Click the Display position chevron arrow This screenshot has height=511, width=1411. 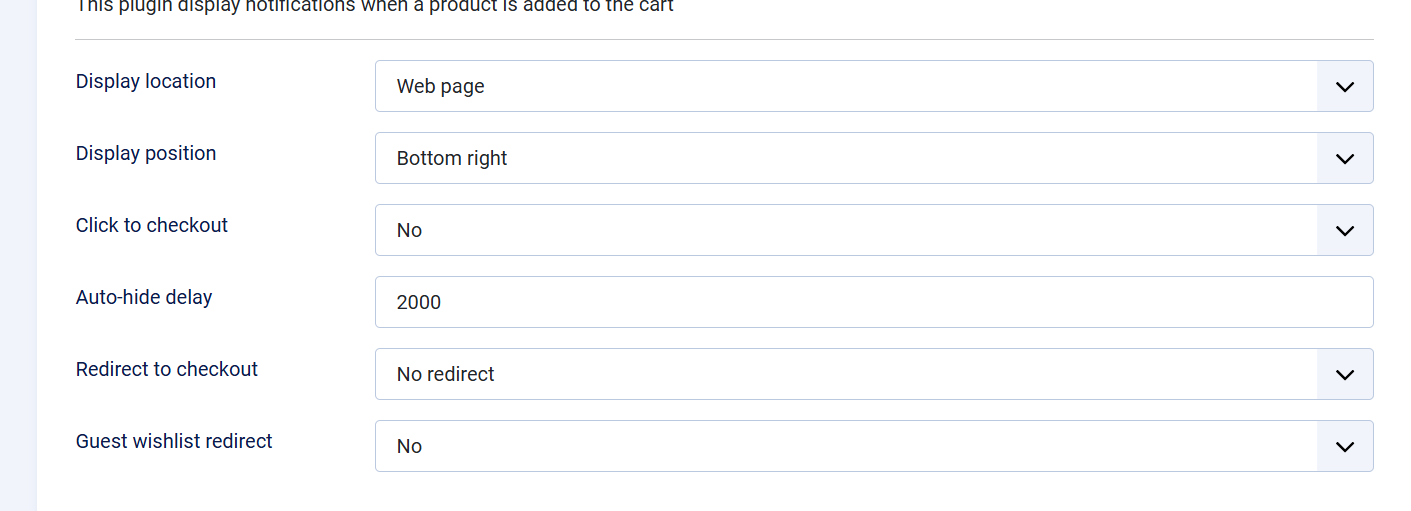(1345, 159)
